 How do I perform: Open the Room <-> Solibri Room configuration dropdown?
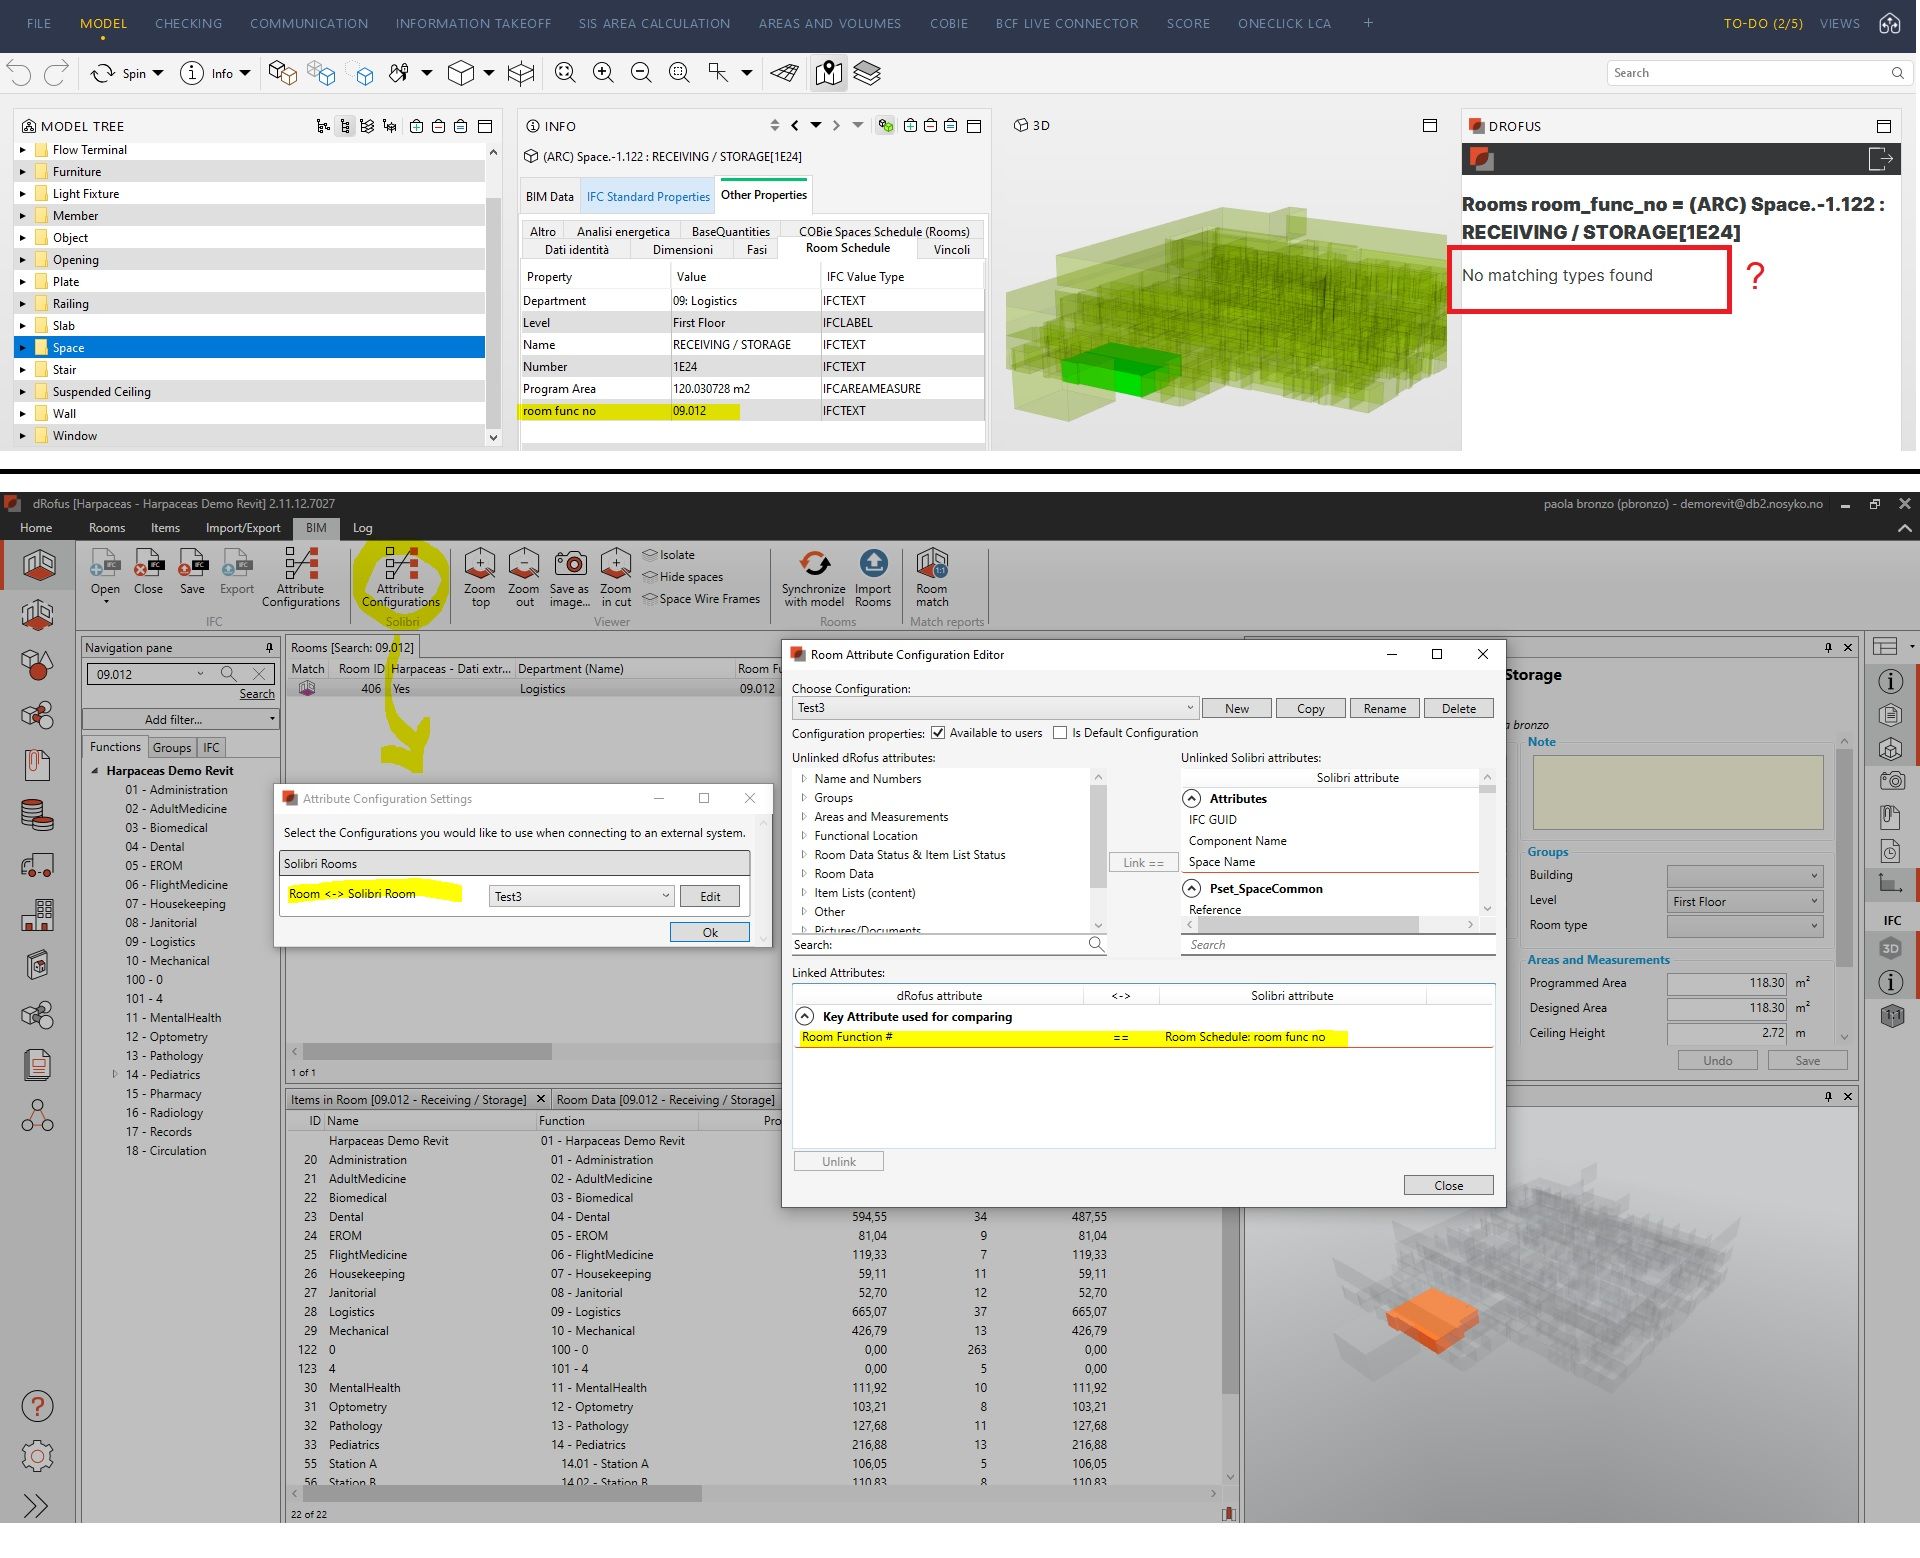pos(581,896)
